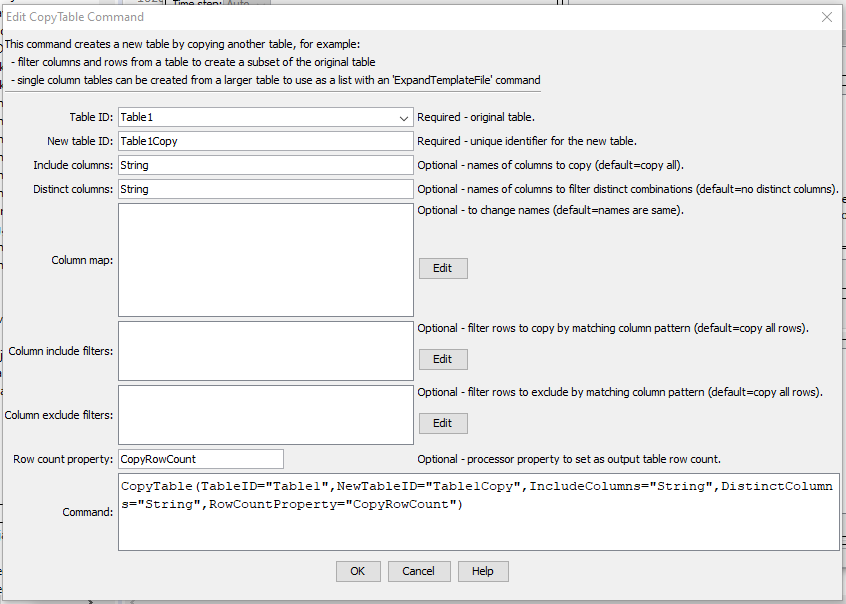
Task: Click 'Optional - to change names' description
Action: tap(550, 210)
